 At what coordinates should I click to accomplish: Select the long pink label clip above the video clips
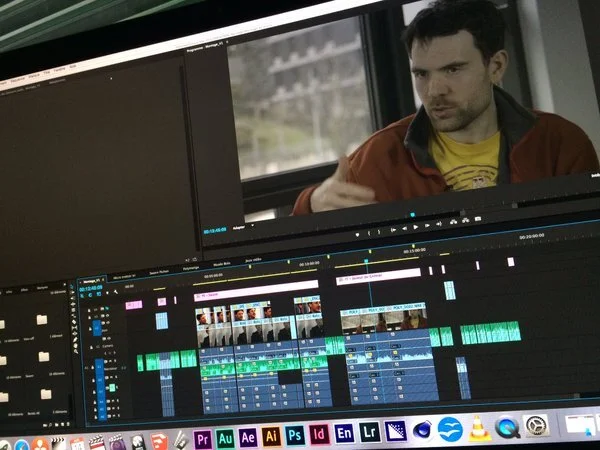(256, 290)
